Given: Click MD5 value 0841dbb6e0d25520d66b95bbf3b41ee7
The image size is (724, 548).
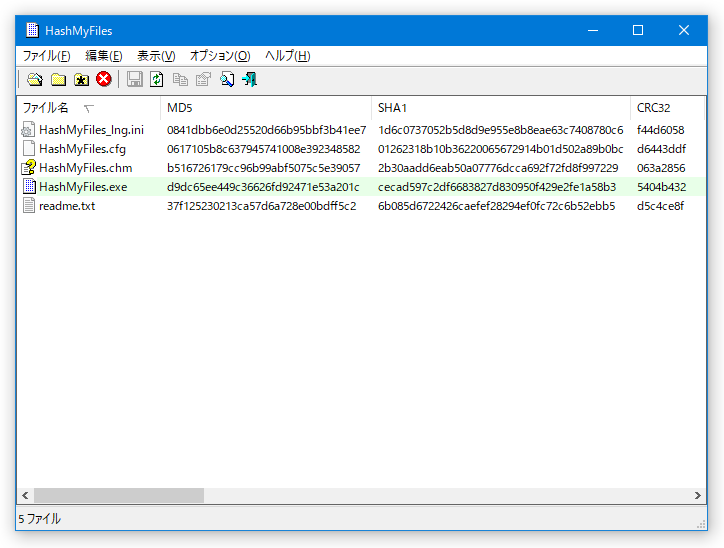Looking at the screenshot, I should point(266,130).
